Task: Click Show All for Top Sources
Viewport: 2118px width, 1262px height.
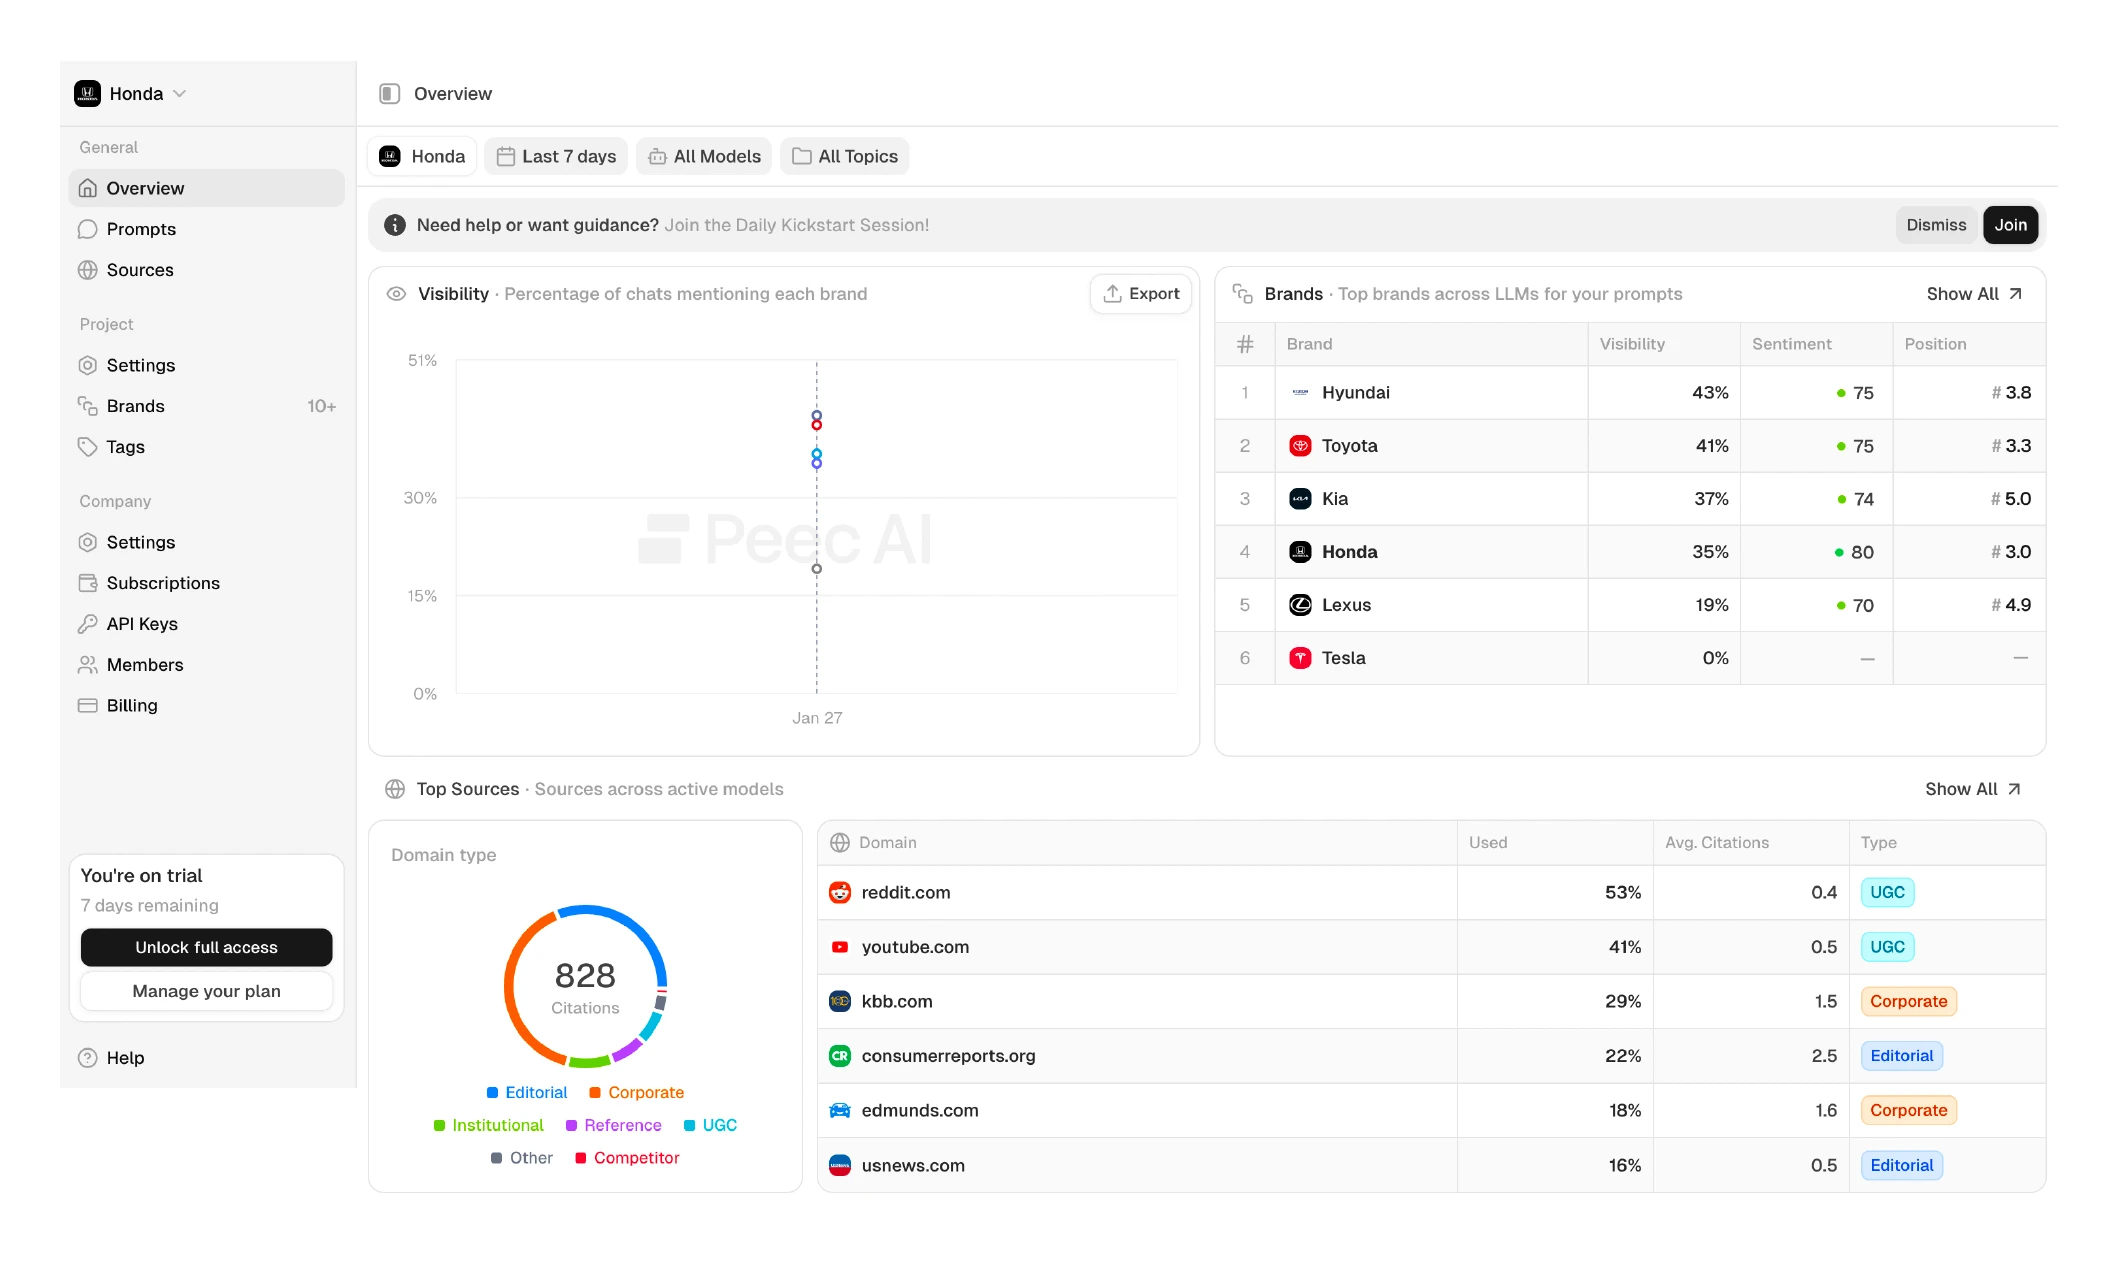Action: coord(1973,789)
